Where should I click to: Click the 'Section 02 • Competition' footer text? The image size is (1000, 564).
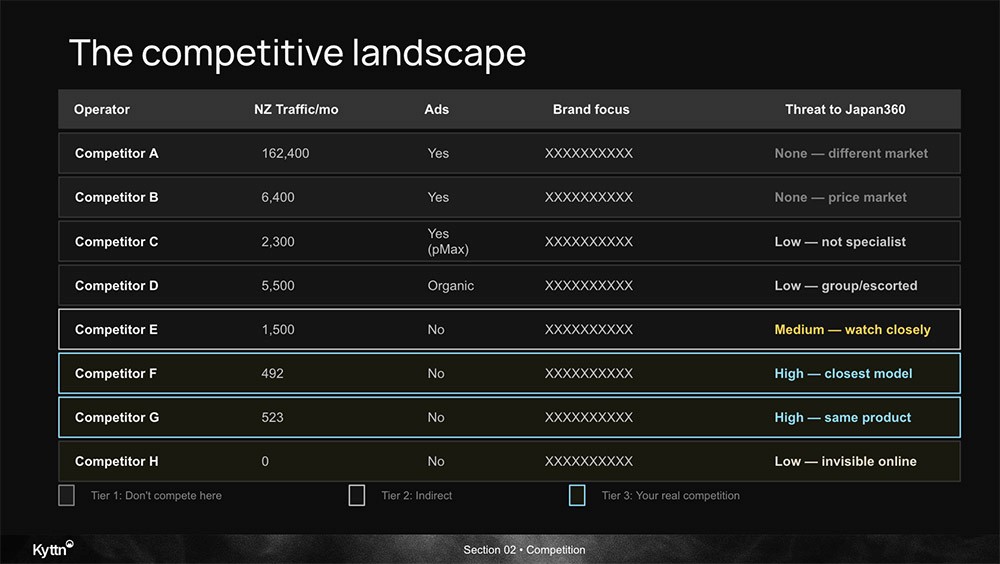524,550
